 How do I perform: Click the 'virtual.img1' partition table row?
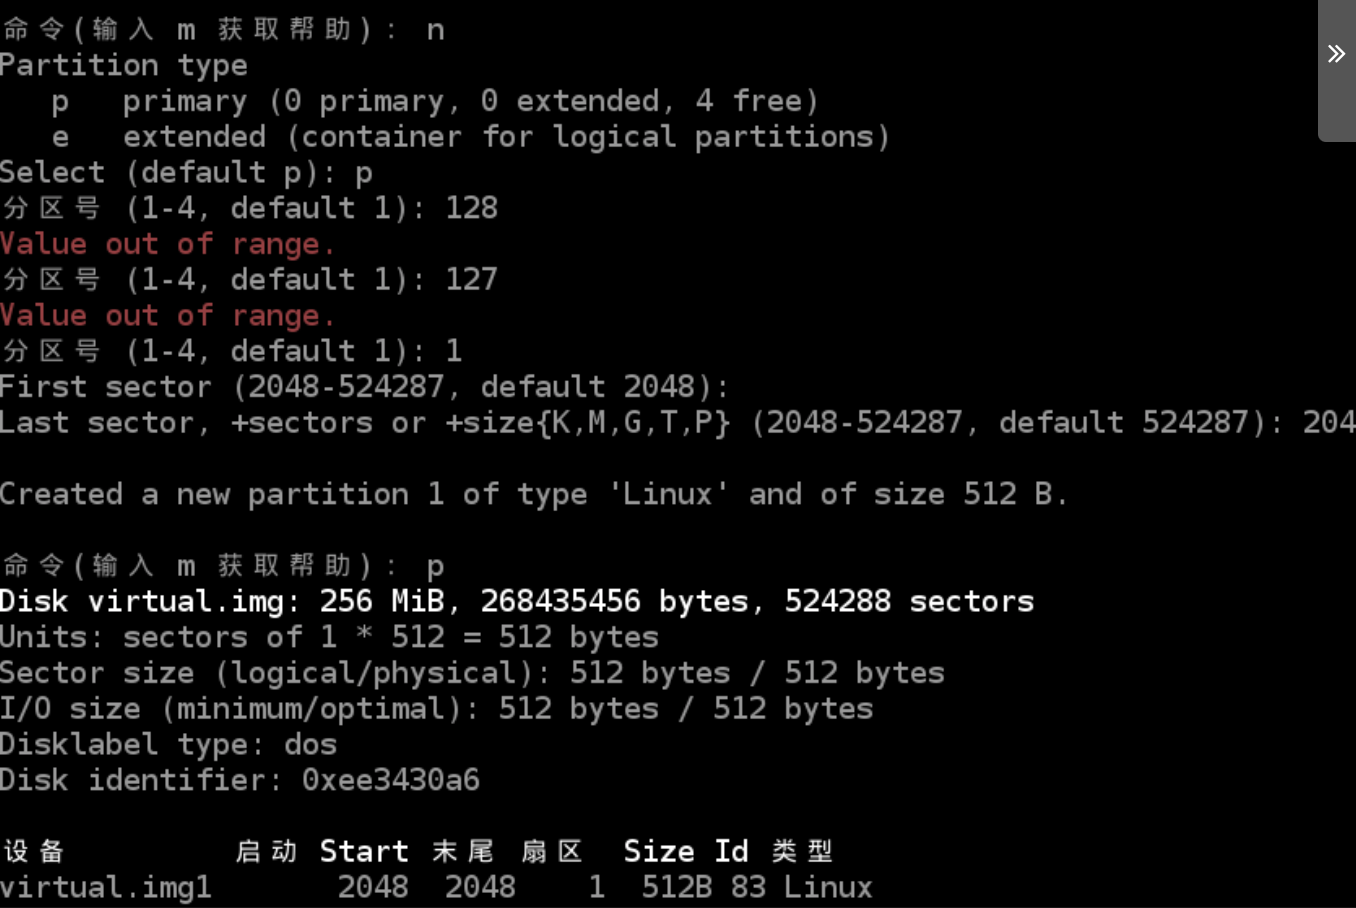[106, 888]
